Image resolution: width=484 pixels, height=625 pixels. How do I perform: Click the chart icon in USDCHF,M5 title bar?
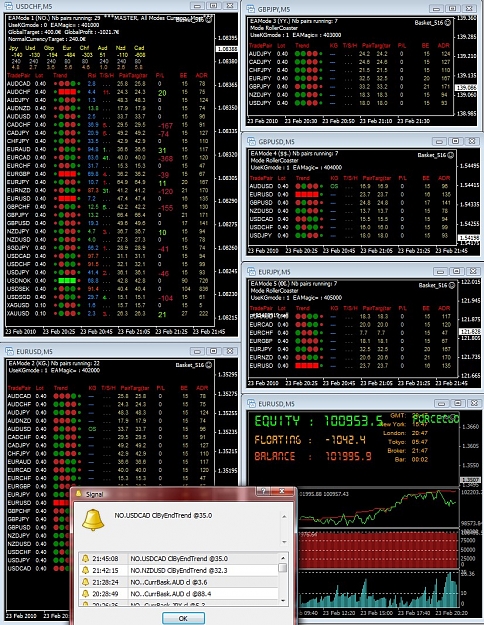pyautogui.click(x=8, y=6)
